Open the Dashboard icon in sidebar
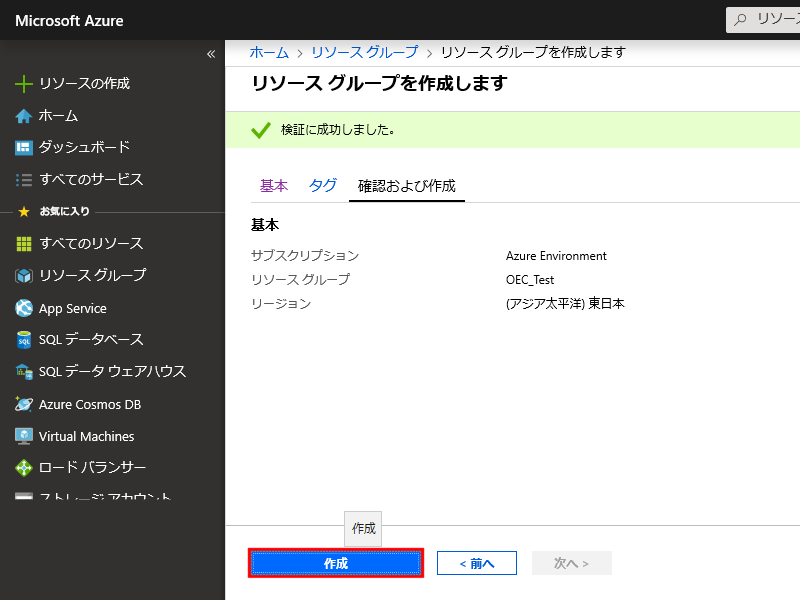 (24, 148)
